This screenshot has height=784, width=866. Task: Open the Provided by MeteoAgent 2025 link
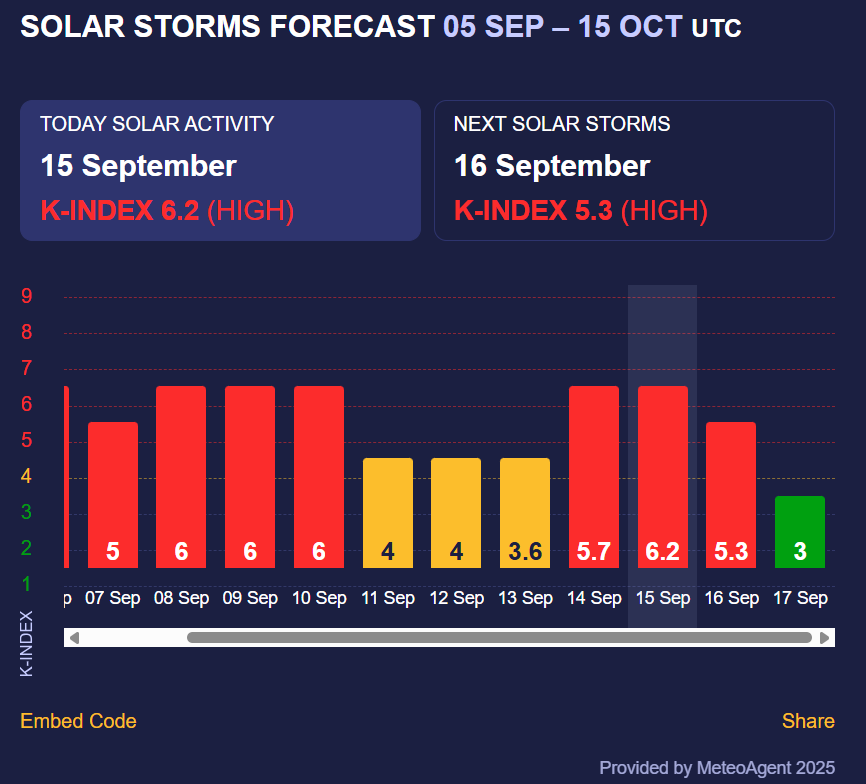(716, 768)
